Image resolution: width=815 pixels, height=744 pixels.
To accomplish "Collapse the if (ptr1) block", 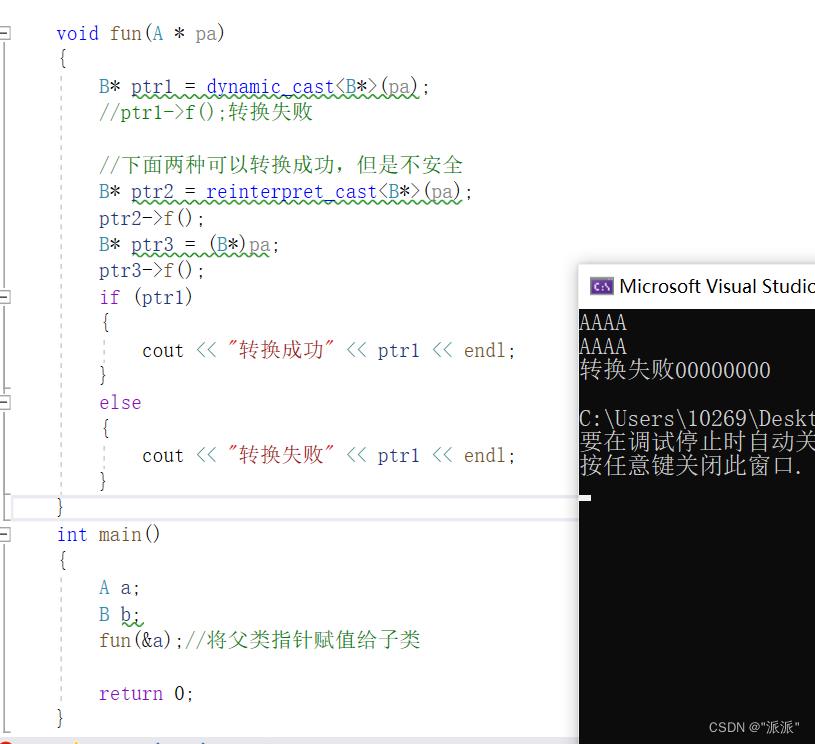I will [x=5, y=297].
